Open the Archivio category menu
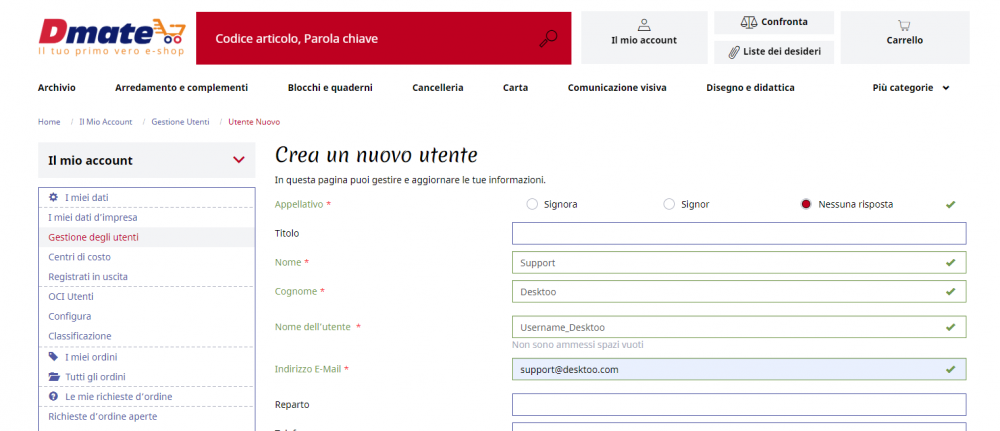 click(x=57, y=88)
